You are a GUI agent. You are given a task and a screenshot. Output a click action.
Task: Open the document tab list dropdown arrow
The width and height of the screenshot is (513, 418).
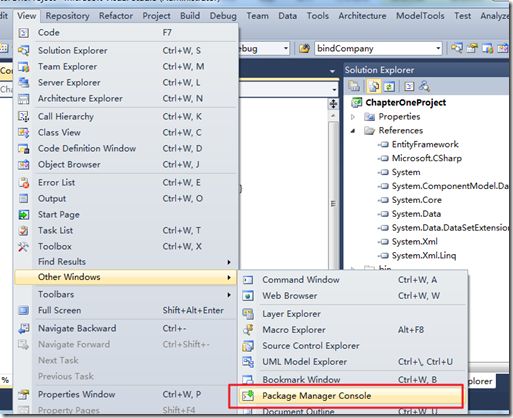[x=332, y=71]
